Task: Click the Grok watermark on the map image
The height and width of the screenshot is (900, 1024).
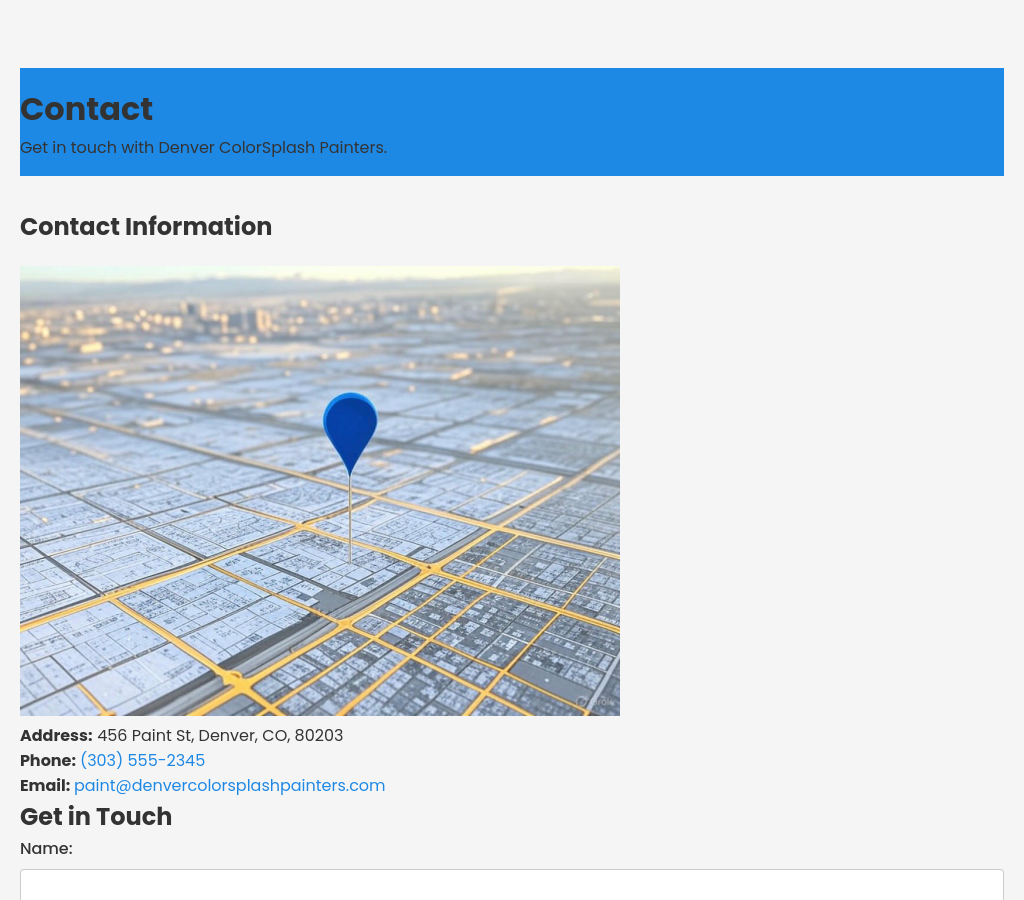Action: coord(594,702)
